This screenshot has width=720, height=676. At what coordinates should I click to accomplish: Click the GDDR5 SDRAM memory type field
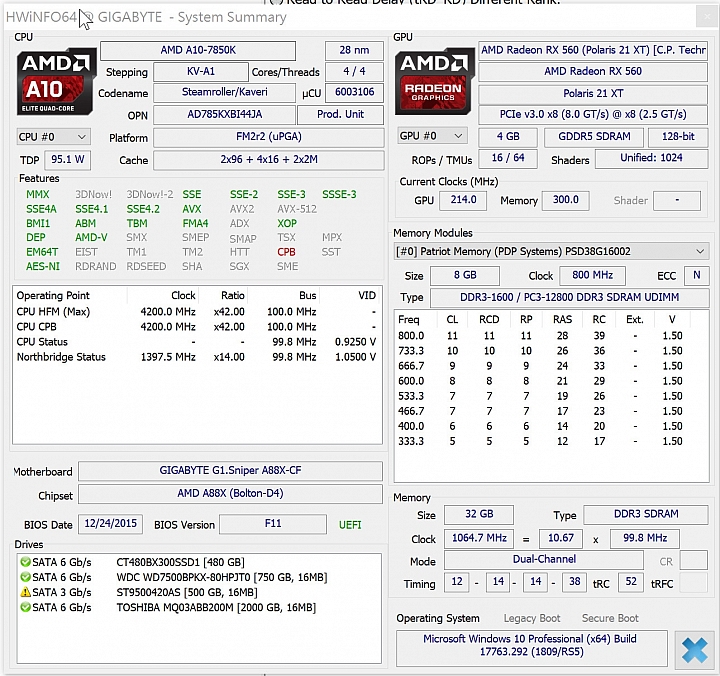point(594,137)
